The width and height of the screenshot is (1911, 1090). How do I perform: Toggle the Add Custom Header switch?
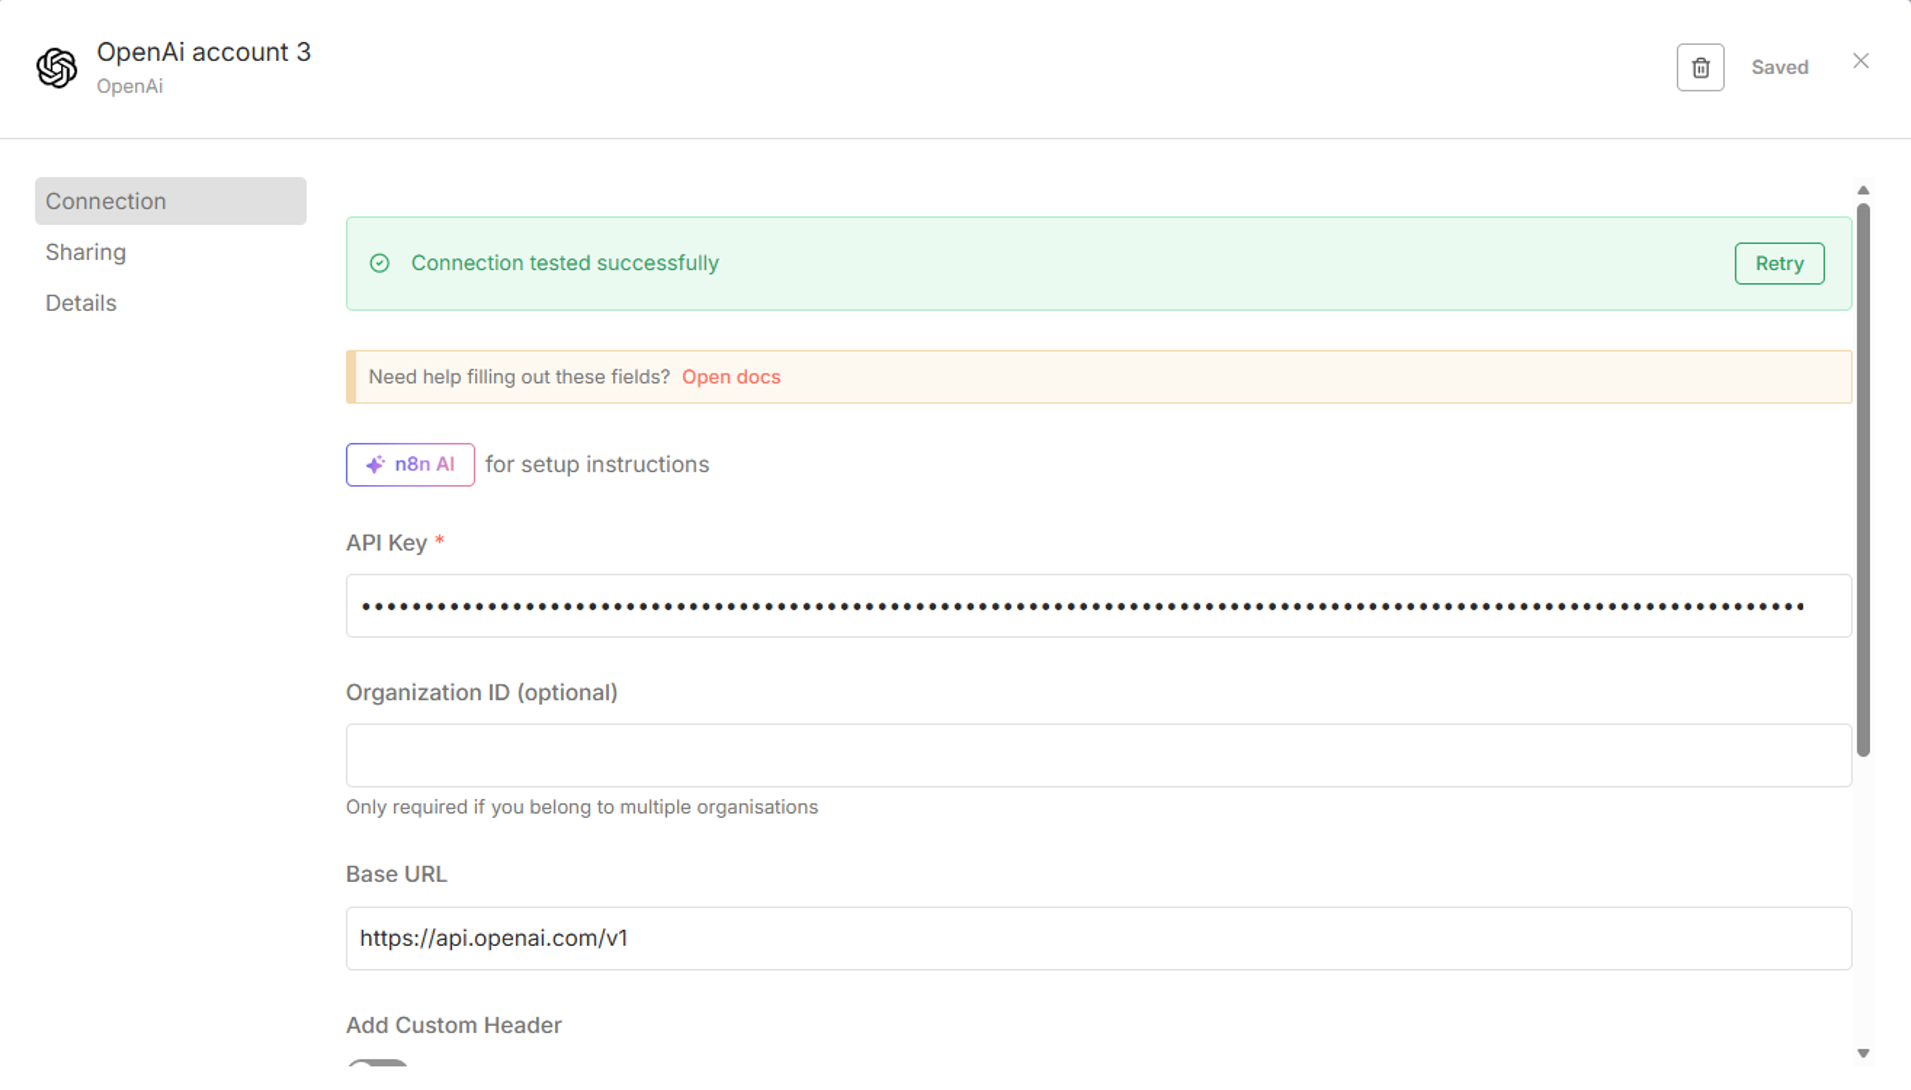(378, 1063)
